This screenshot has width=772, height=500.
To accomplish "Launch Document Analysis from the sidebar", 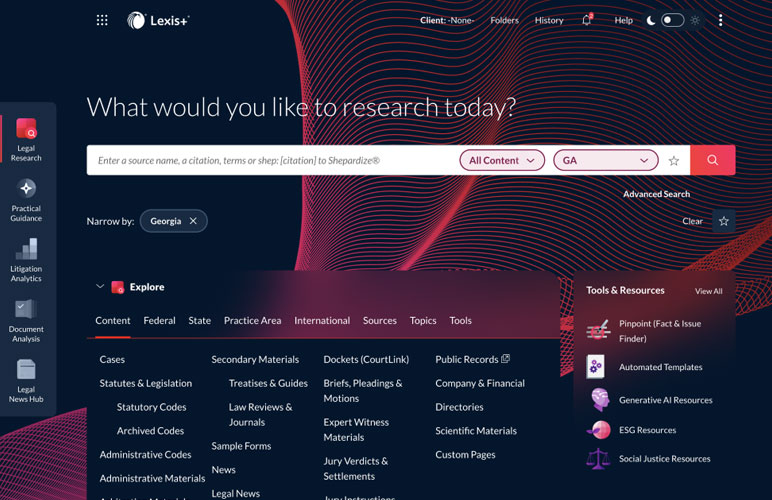I will coord(26,320).
